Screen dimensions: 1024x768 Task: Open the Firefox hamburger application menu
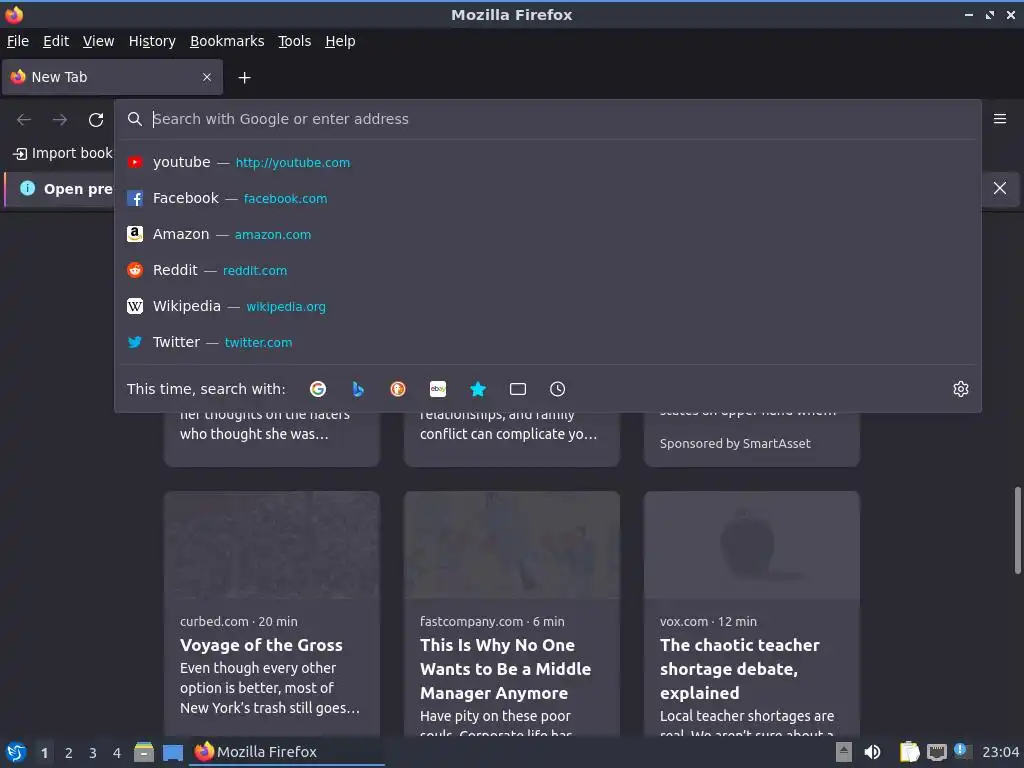pyautogui.click(x=1000, y=119)
